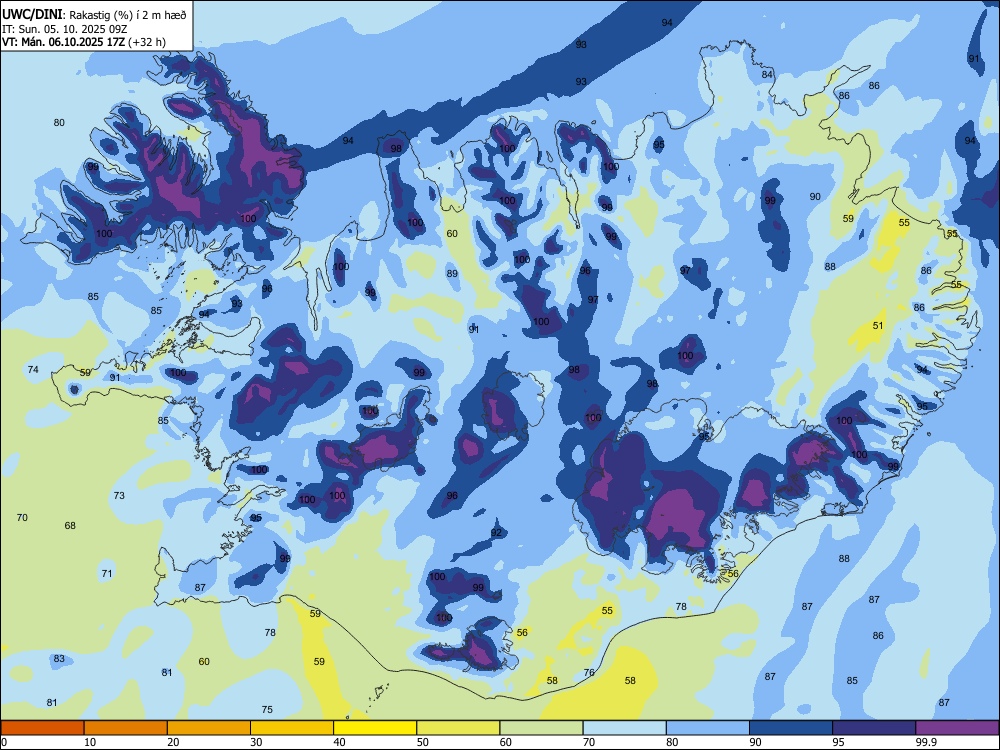
Task: Click 'Rakastig (%) í 2 m hæð' label
Action: point(128,15)
